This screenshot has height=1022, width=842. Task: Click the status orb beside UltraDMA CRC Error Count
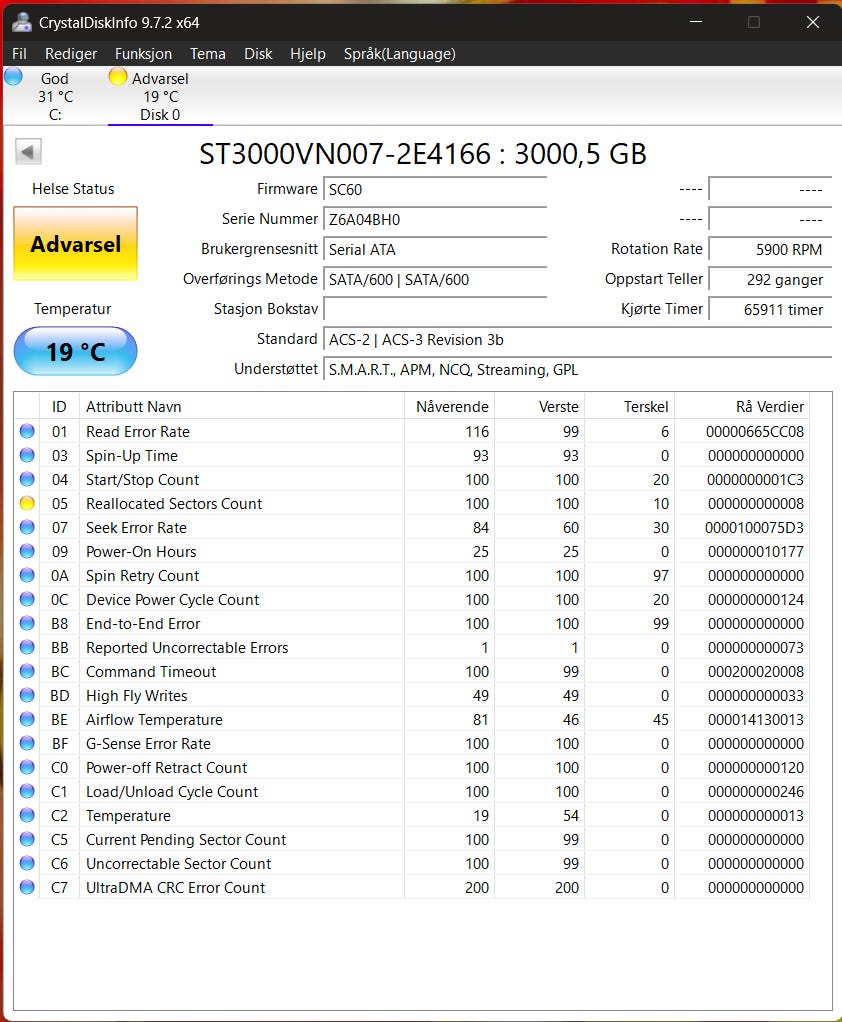tap(27, 888)
